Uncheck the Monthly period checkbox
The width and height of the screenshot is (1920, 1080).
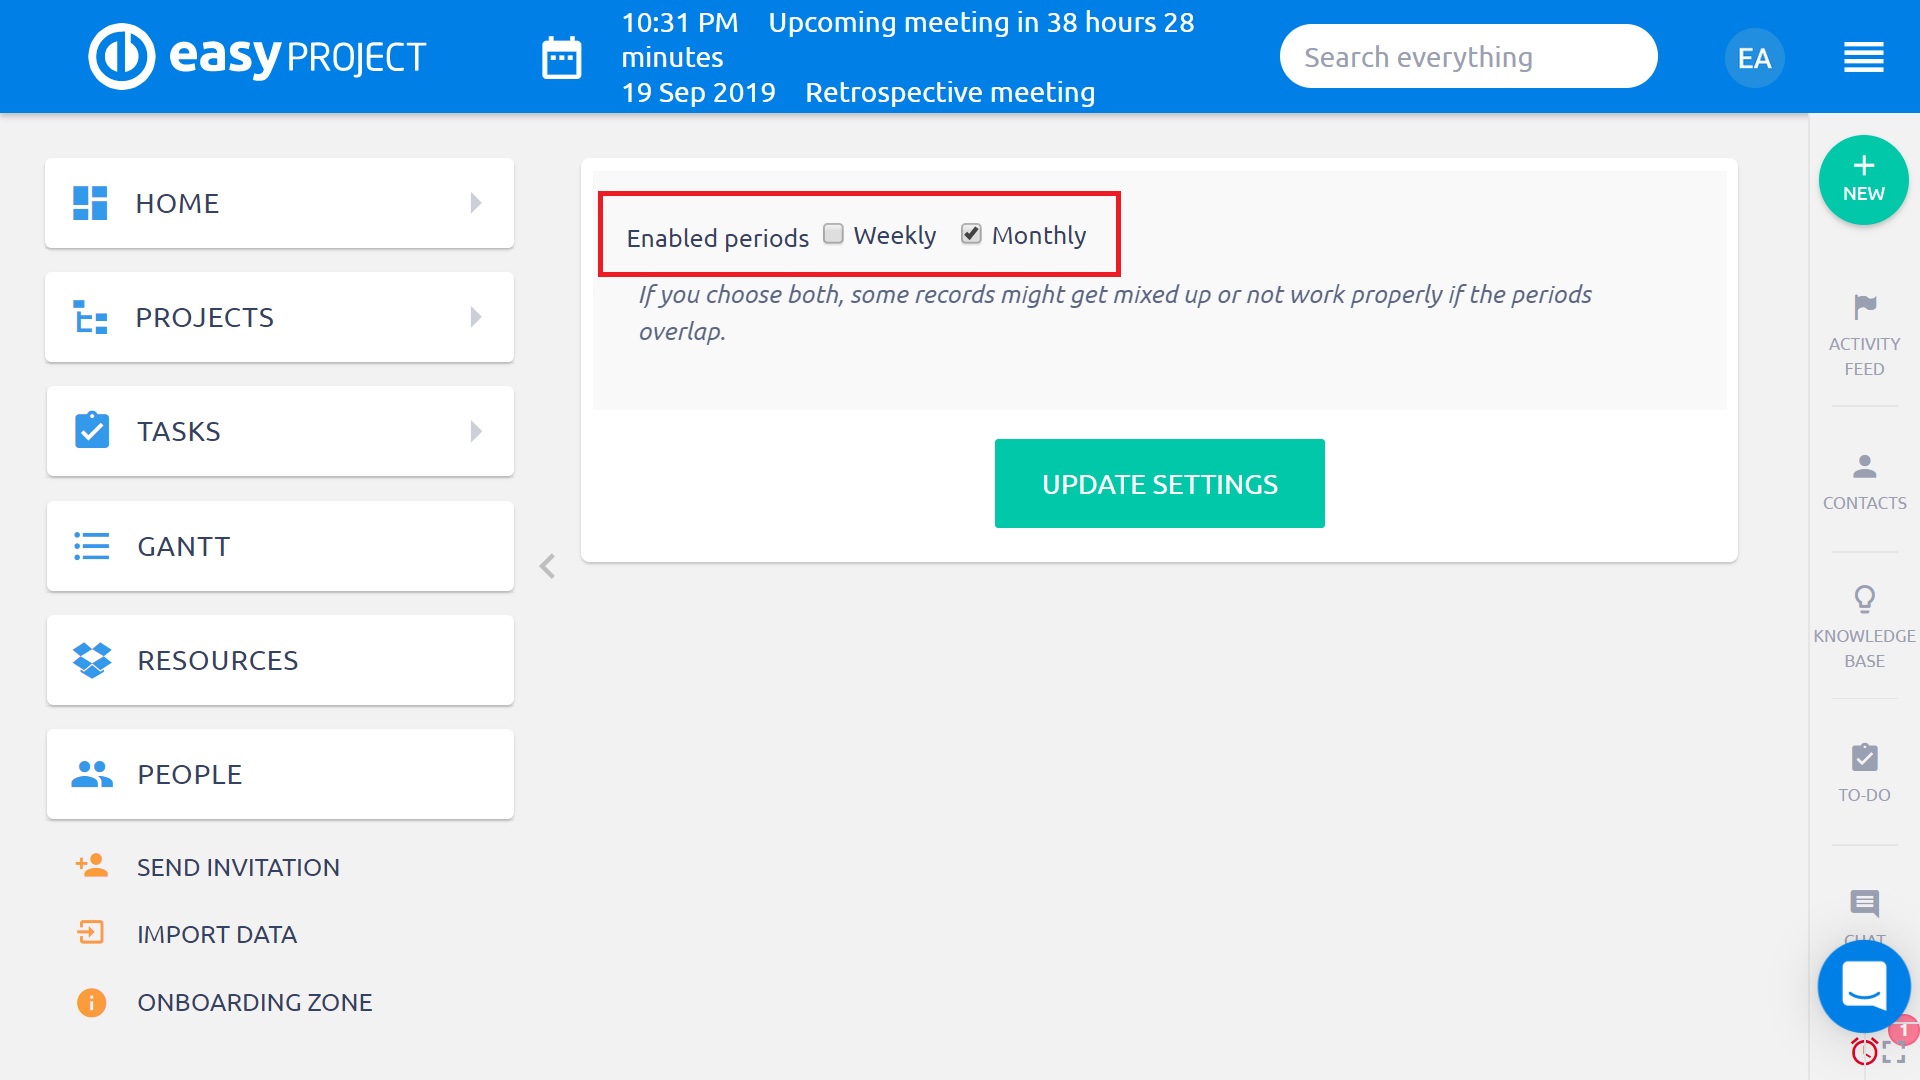(x=971, y=234)
